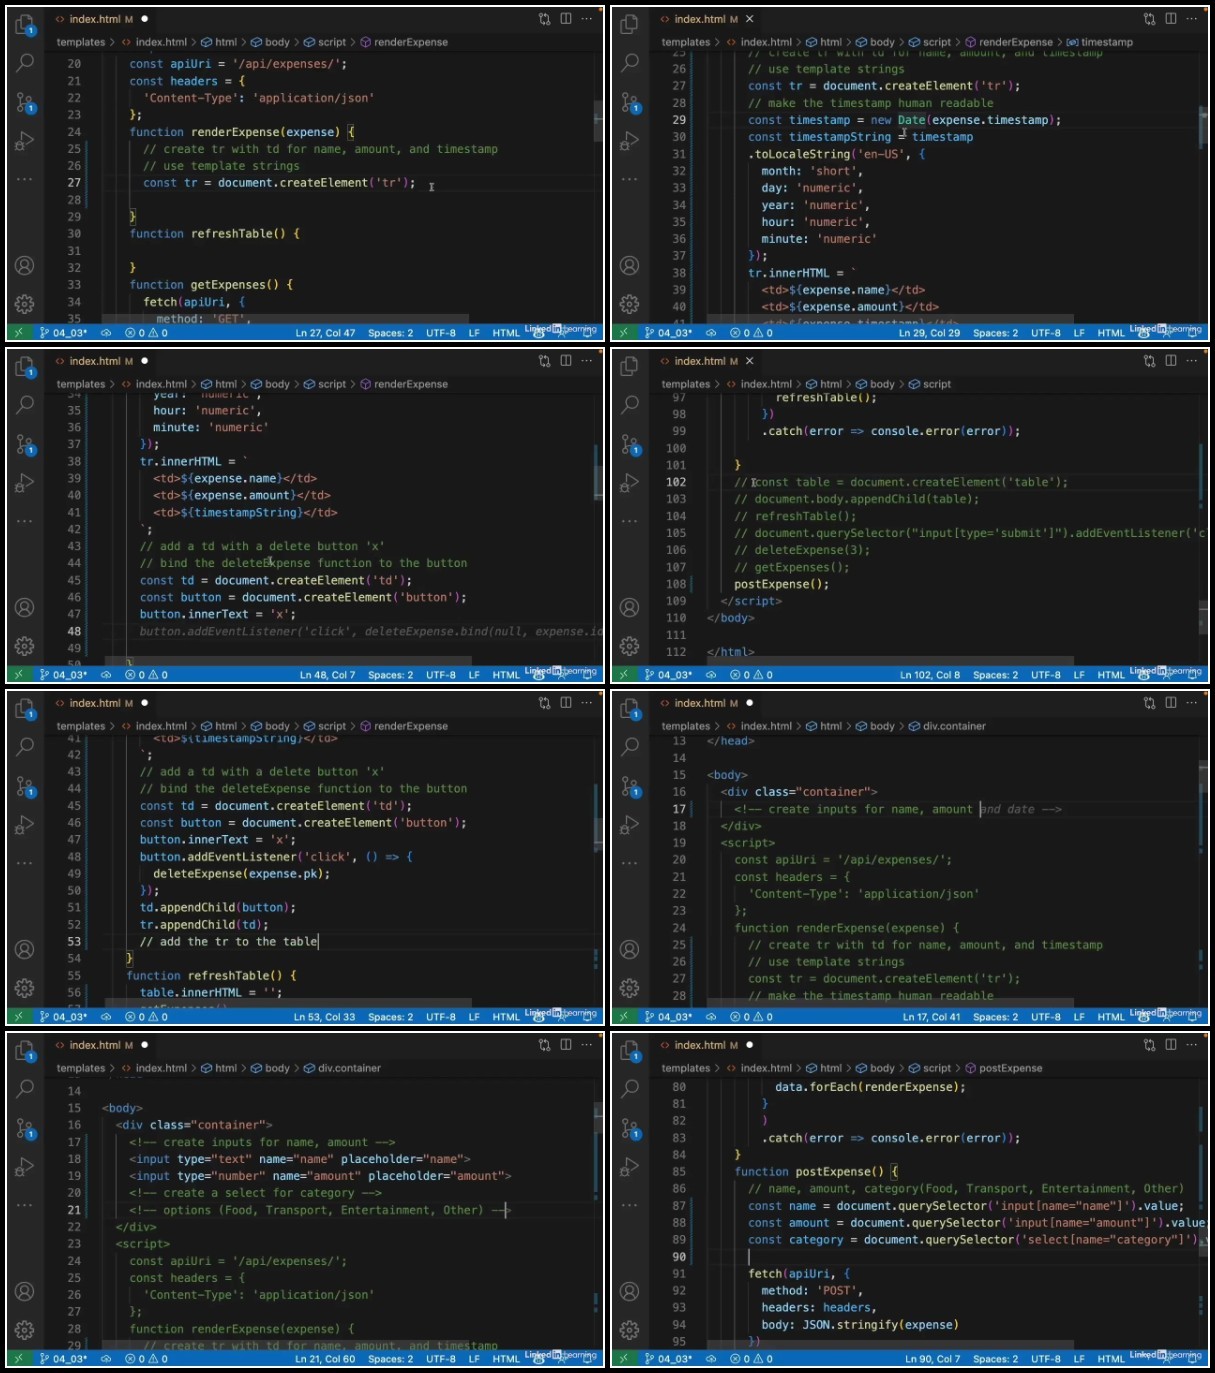Close index.html tab in the Ln 29, Col 29 panel
The height and width of the screenshot is (1373, 1215).
click(x=750, y=19)
